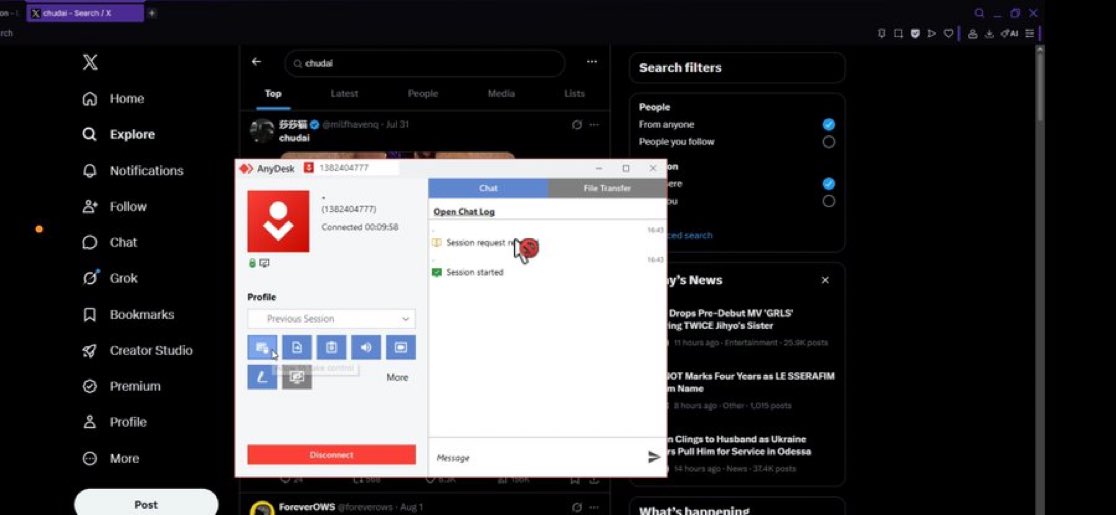Open the browser easy setup menu icon
The height and width of the screenshot is (515, 1116).
click(1029, 33)
